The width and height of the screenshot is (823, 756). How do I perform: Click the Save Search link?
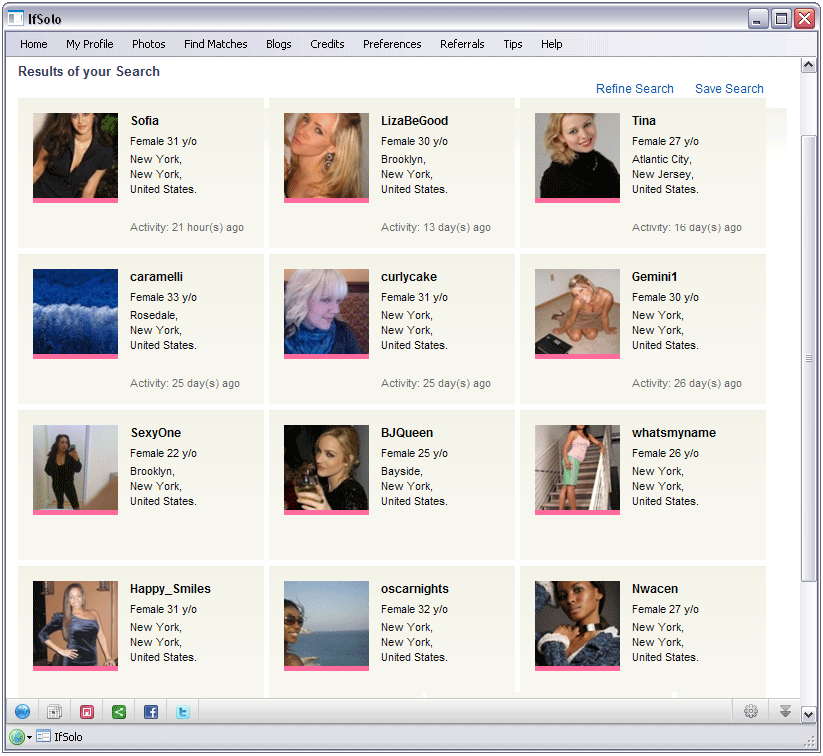[x=729, y=89]
